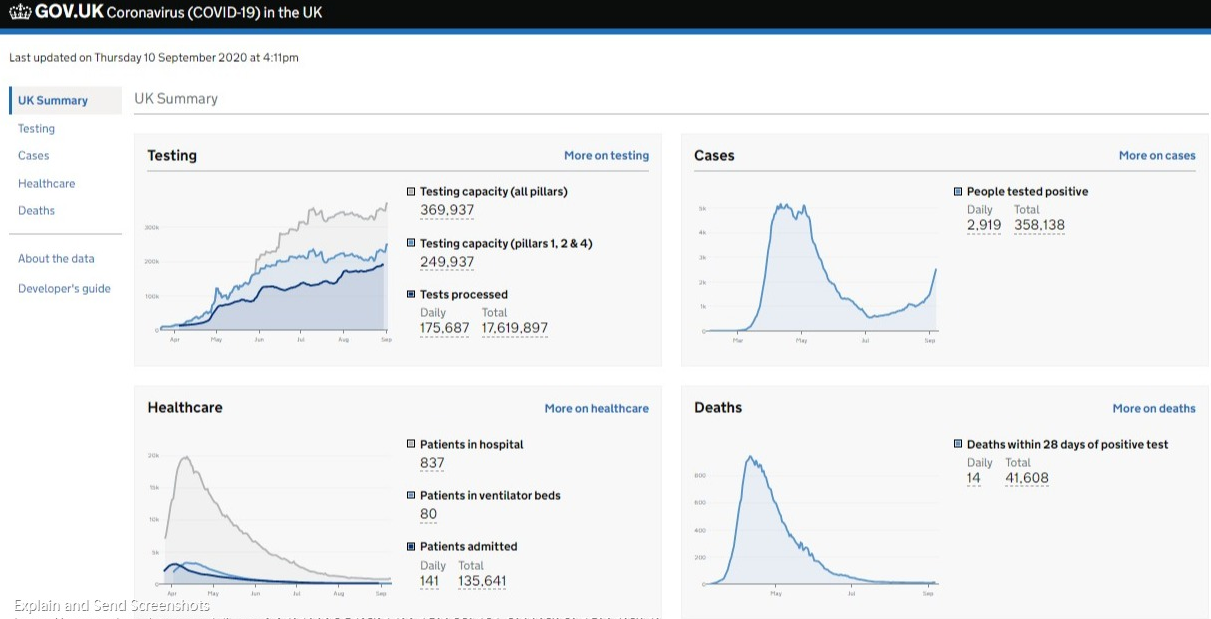
Task: Click the Patients admitted legend swatch
Action: click(x=411, y=546)
